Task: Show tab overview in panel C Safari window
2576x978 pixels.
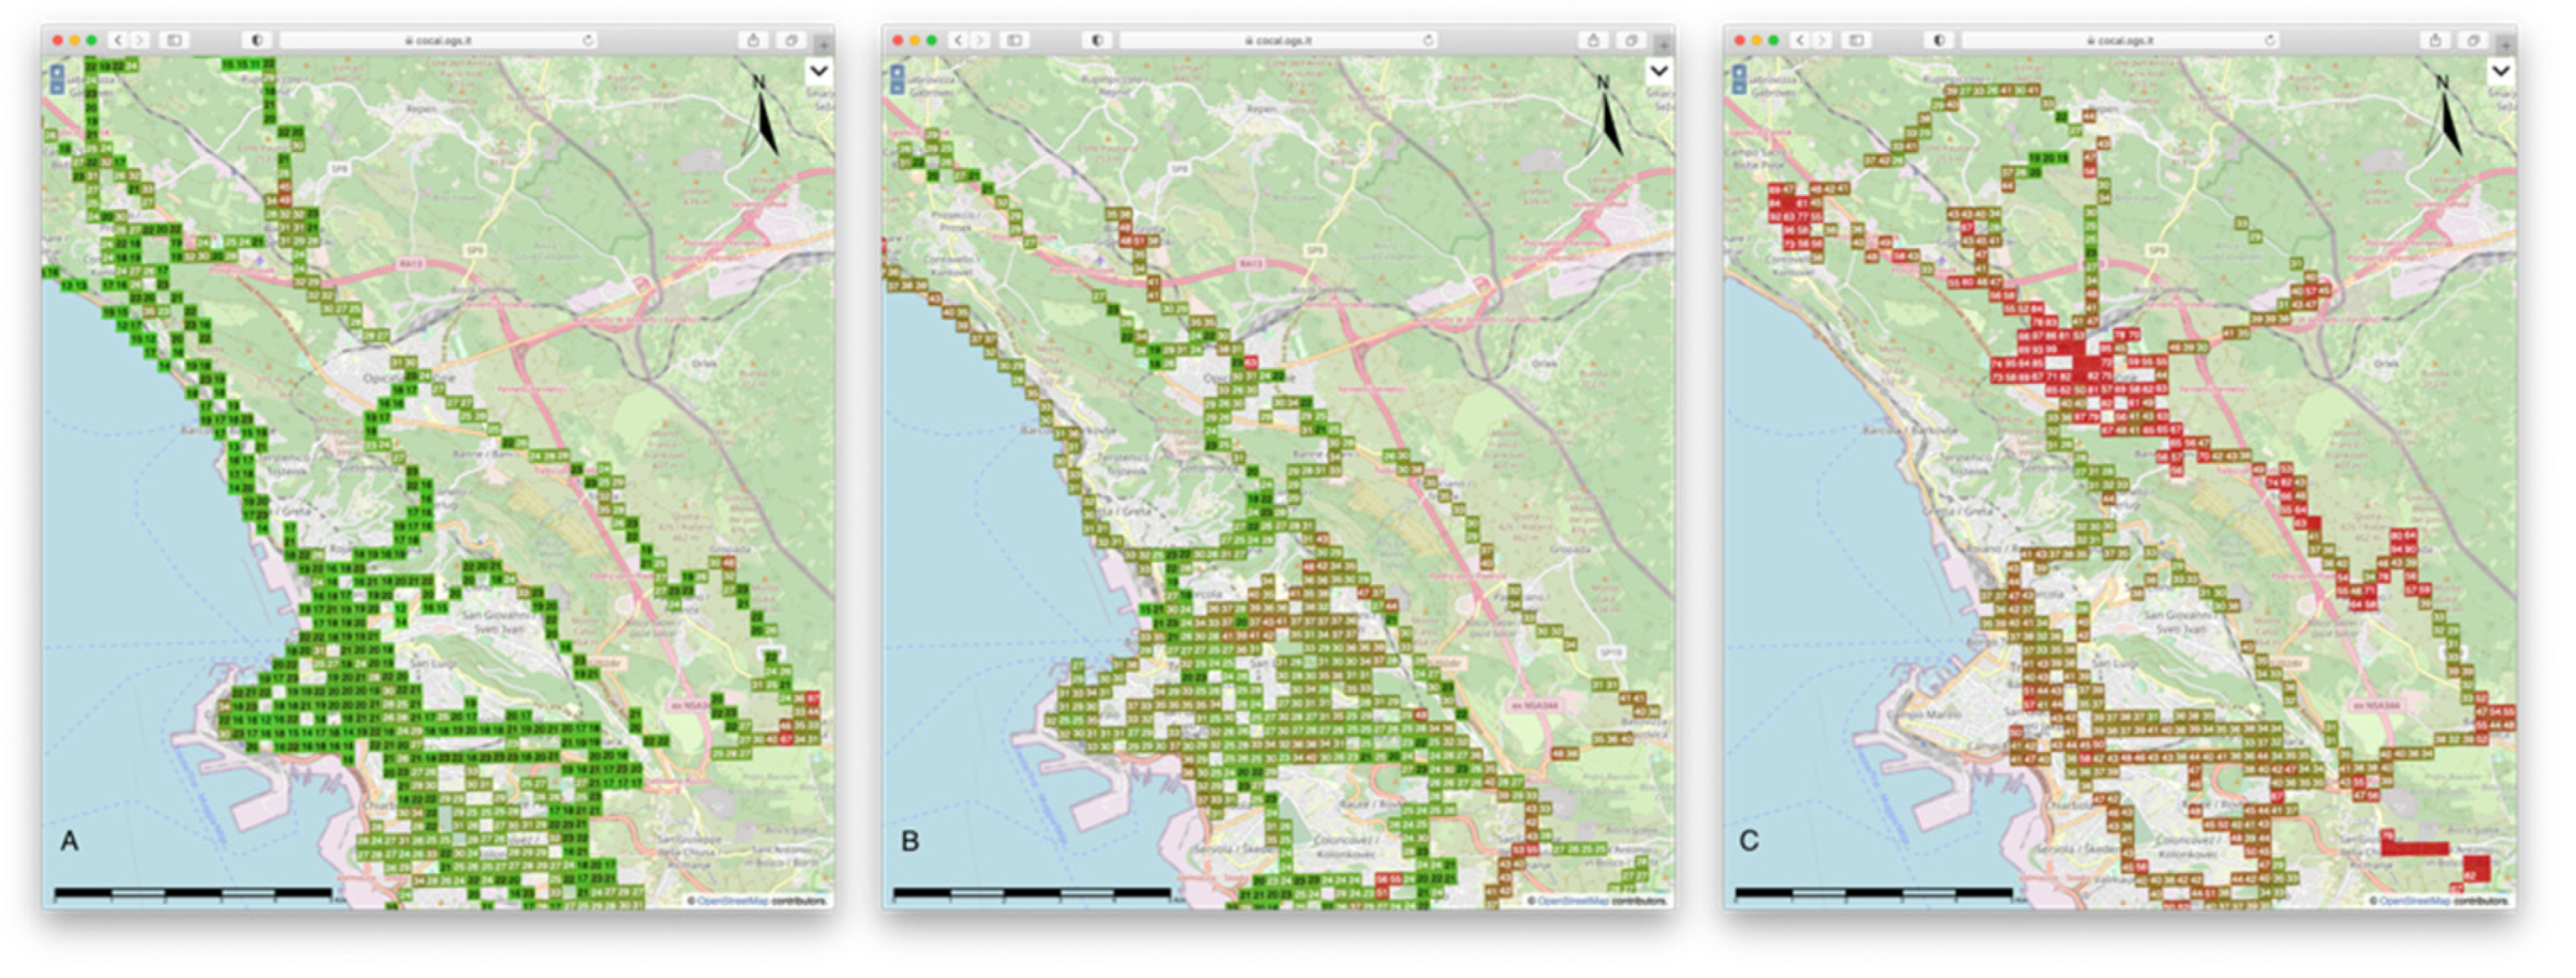Action: (2473, 40)
